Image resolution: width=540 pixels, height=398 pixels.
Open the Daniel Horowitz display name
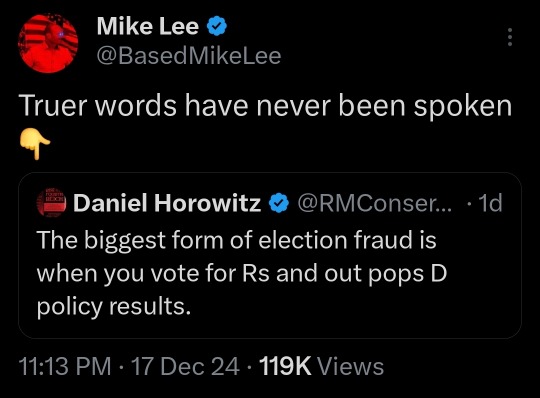tap(167, 203)
